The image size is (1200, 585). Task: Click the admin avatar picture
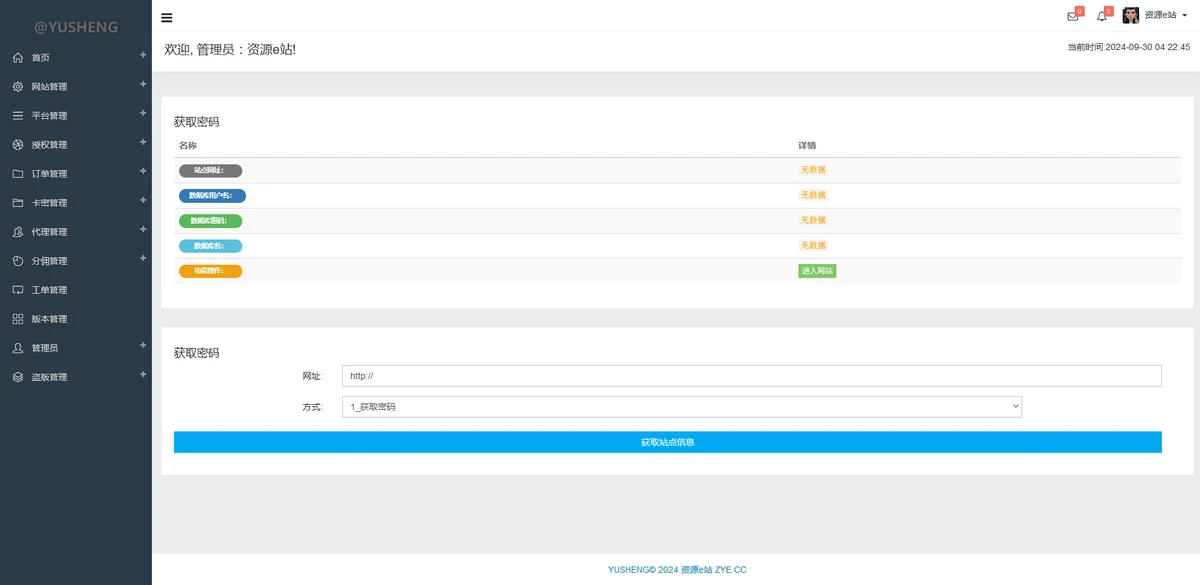tap(1131, 15)
